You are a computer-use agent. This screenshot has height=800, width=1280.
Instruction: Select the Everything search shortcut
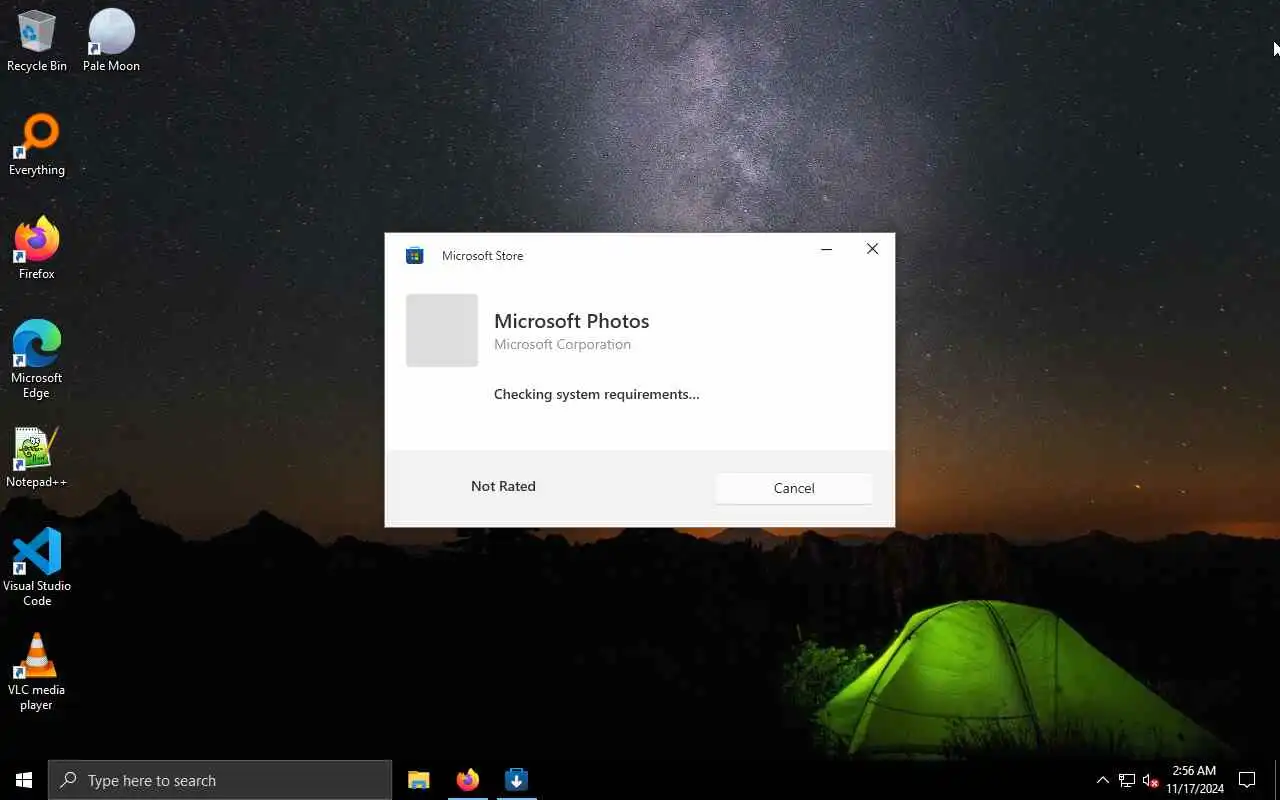(37, 145)
